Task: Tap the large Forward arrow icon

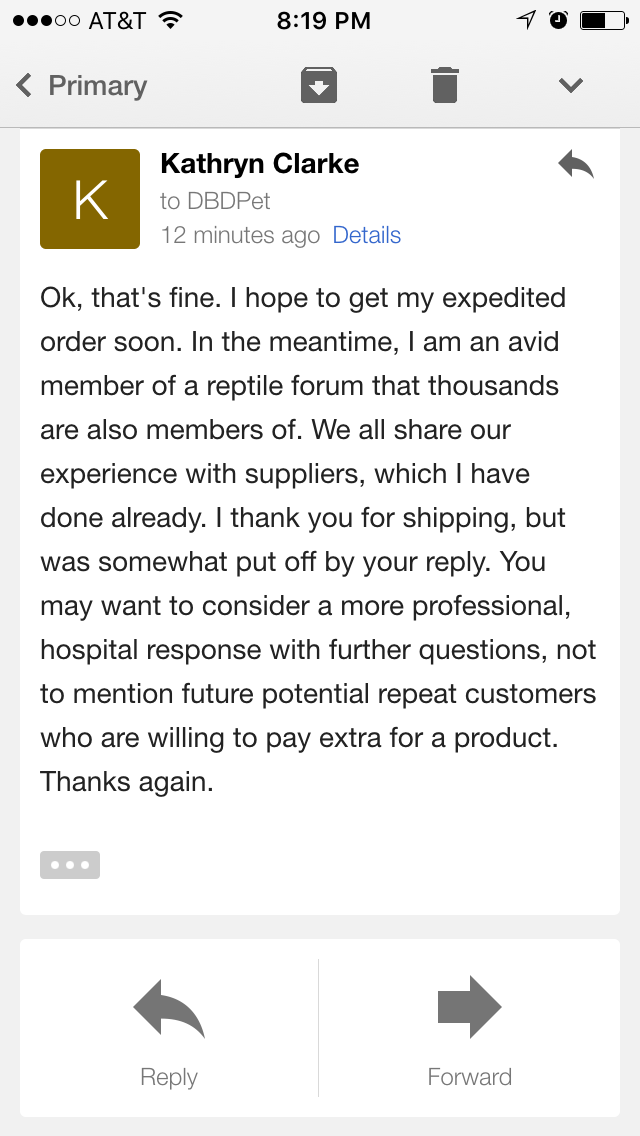Action: pyautogui.click(x=470, y=1007)
